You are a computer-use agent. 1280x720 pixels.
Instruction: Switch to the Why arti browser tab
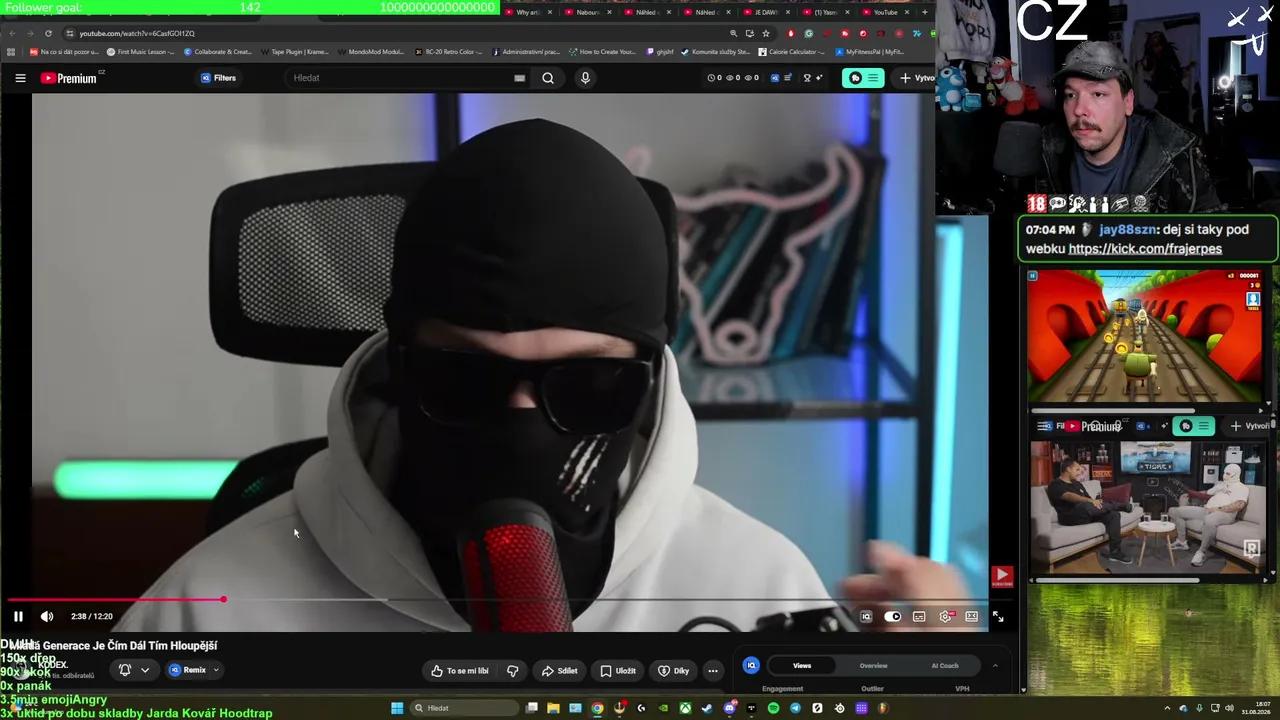528,12
